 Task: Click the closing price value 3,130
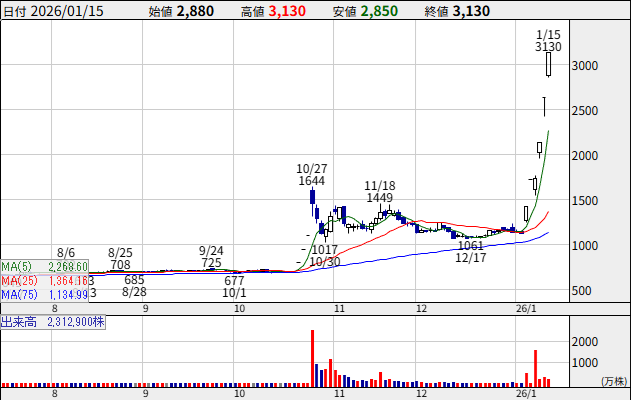[x=471, y=11]
